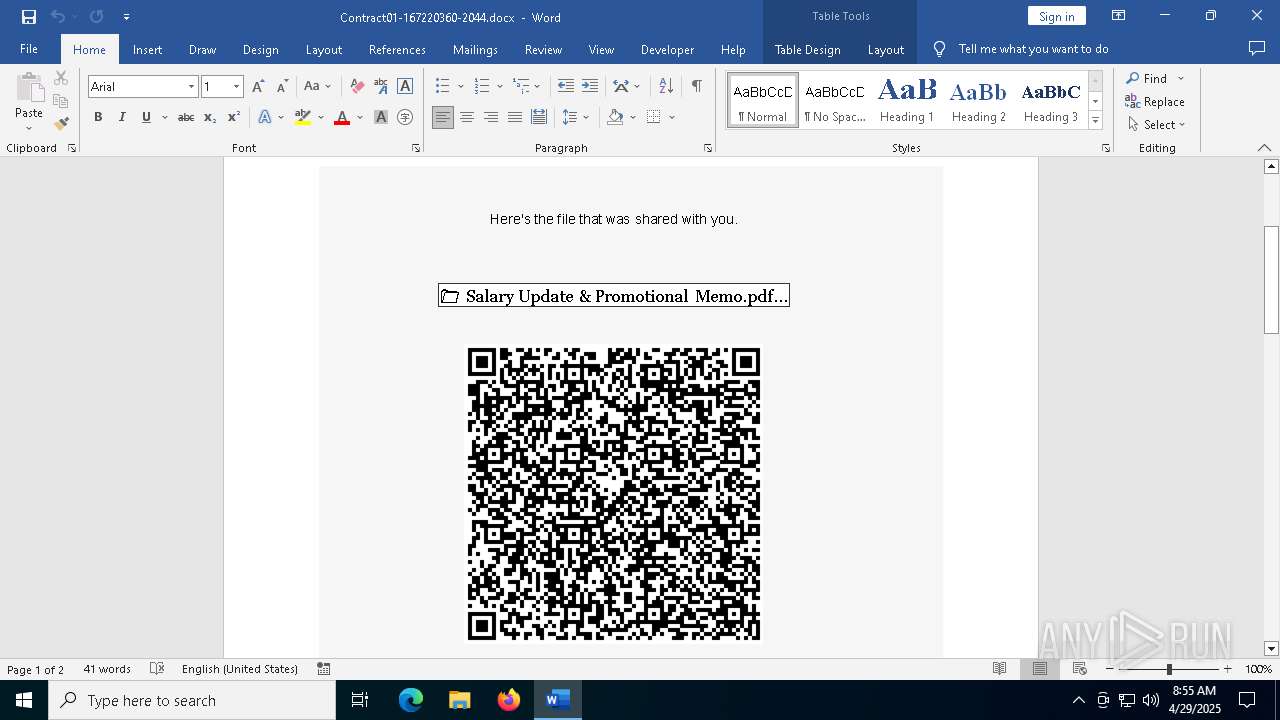Decrease paragraph indent

point(566,87)
